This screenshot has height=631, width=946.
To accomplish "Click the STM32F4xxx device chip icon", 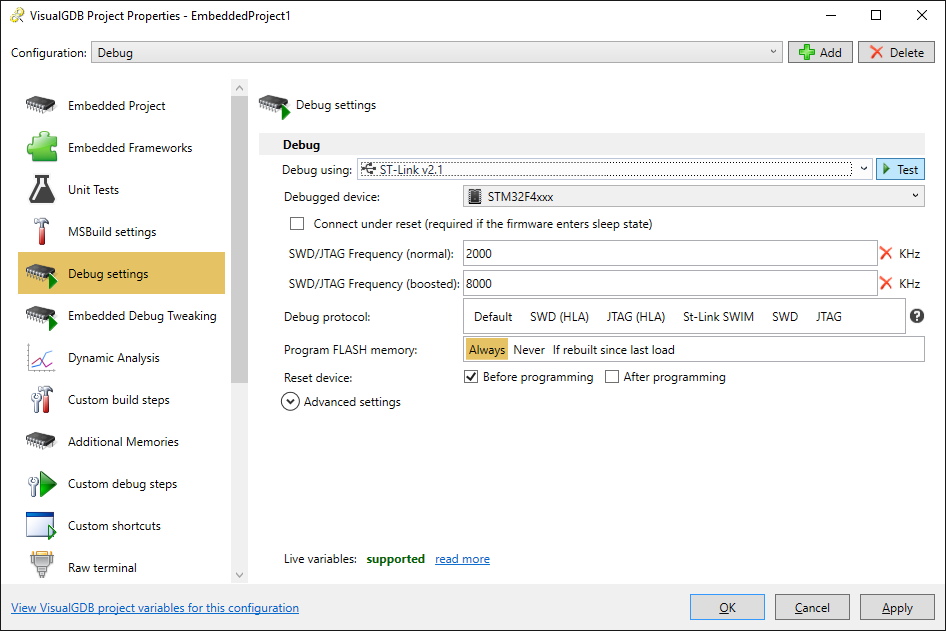I will click(475, 197).
